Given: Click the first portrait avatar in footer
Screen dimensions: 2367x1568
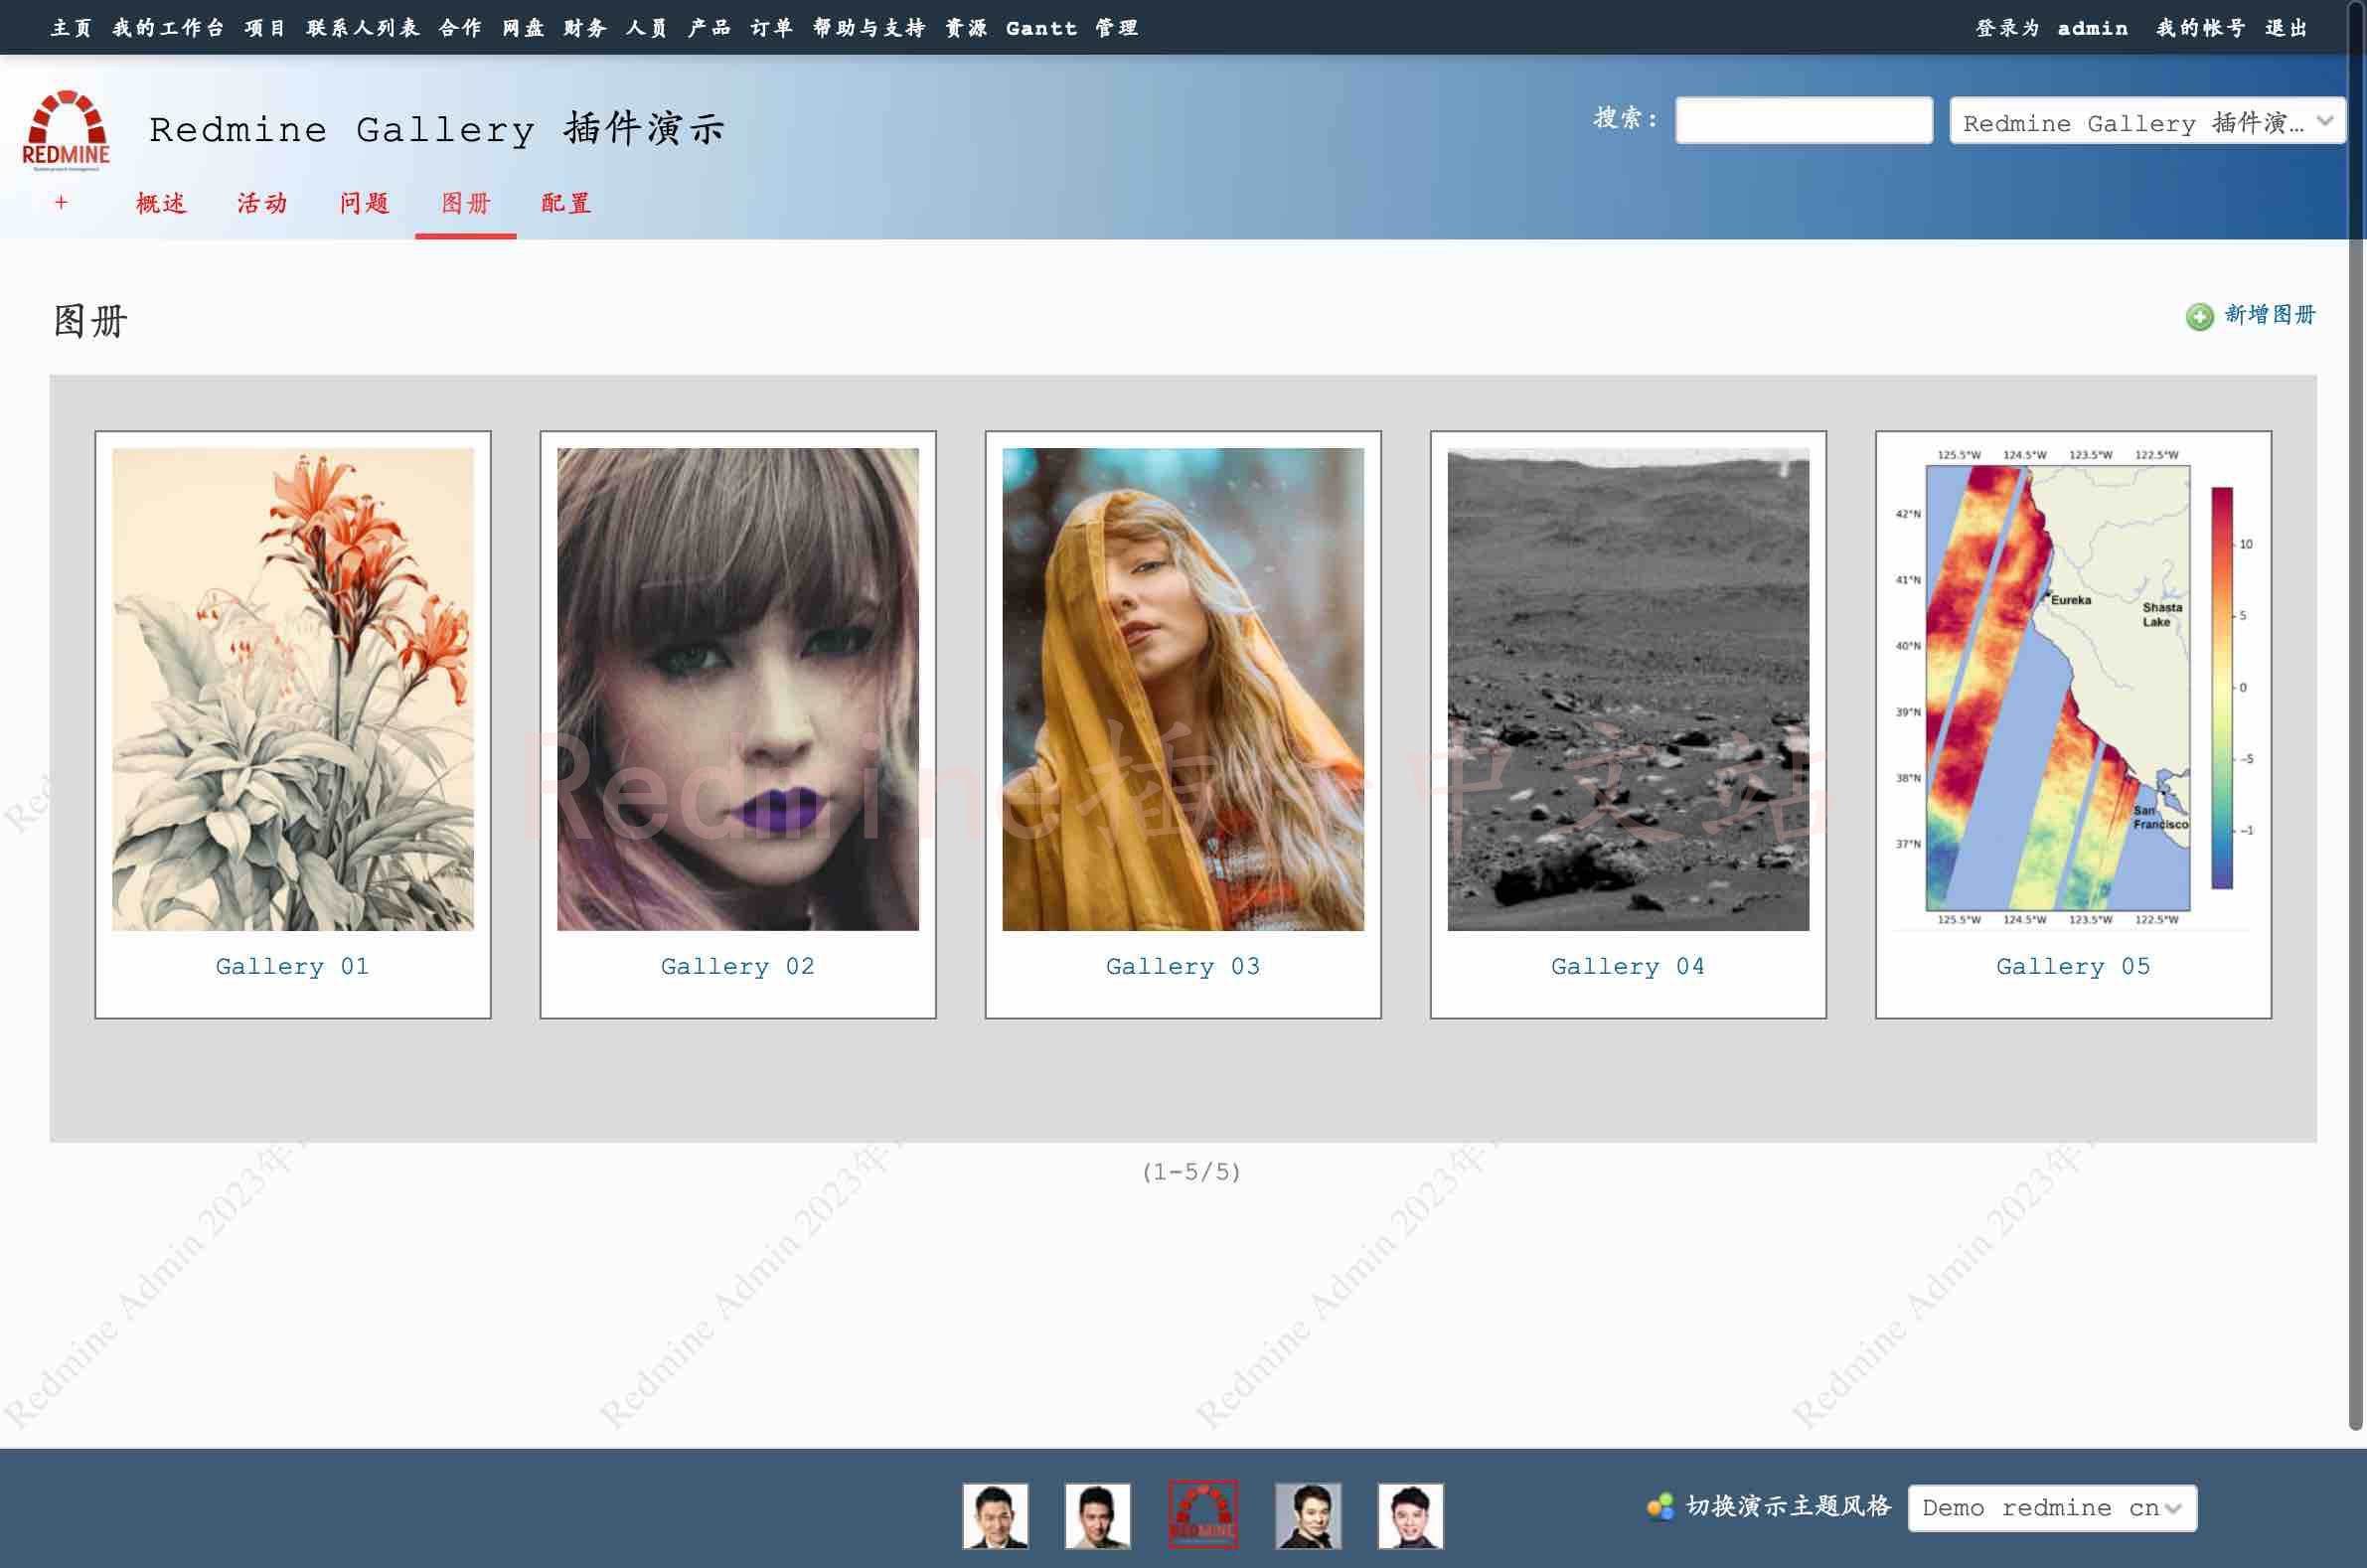Looking at the screenshot, I should coord(995,1515).
